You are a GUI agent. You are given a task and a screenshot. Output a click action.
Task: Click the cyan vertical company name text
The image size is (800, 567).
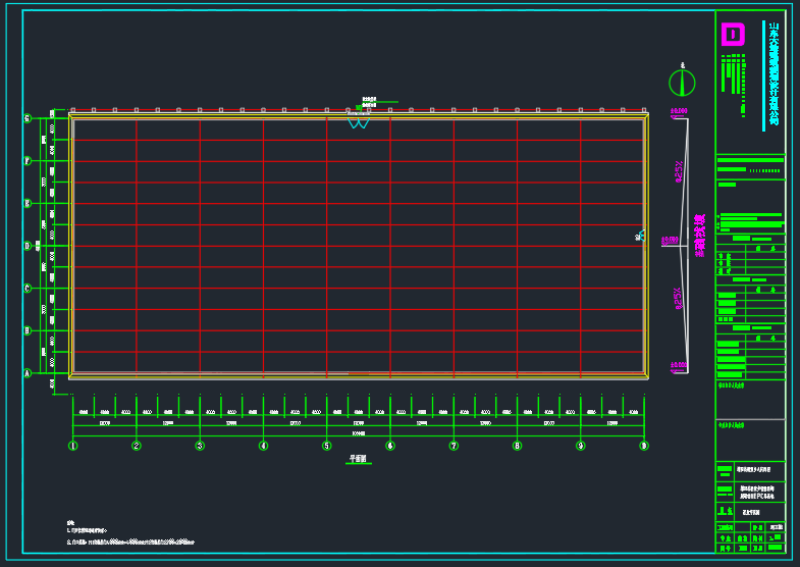(x=772, y=75)
